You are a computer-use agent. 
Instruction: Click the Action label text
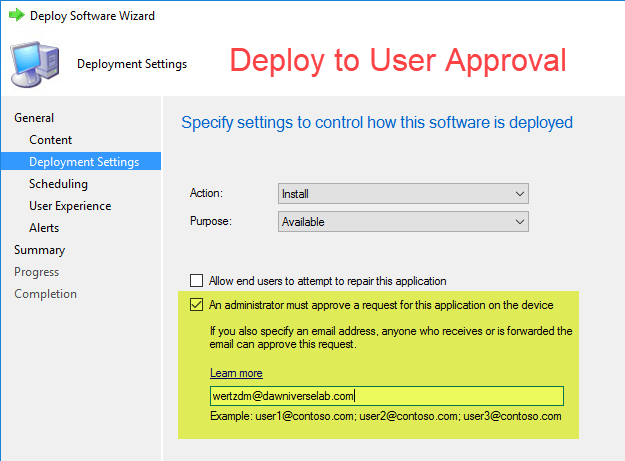[207, 193]
